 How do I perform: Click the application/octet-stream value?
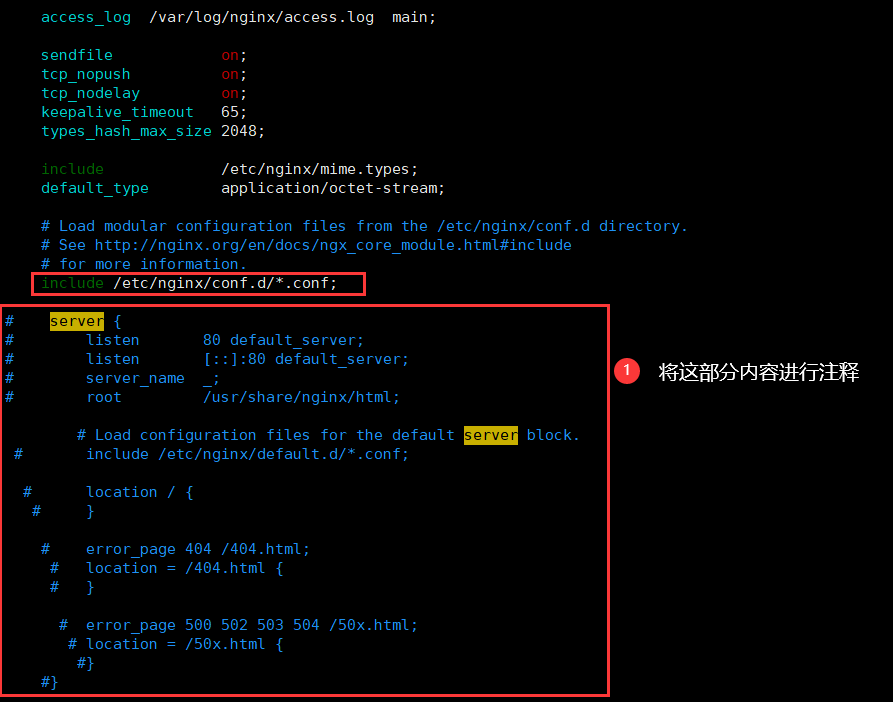[x=329, y=188]
